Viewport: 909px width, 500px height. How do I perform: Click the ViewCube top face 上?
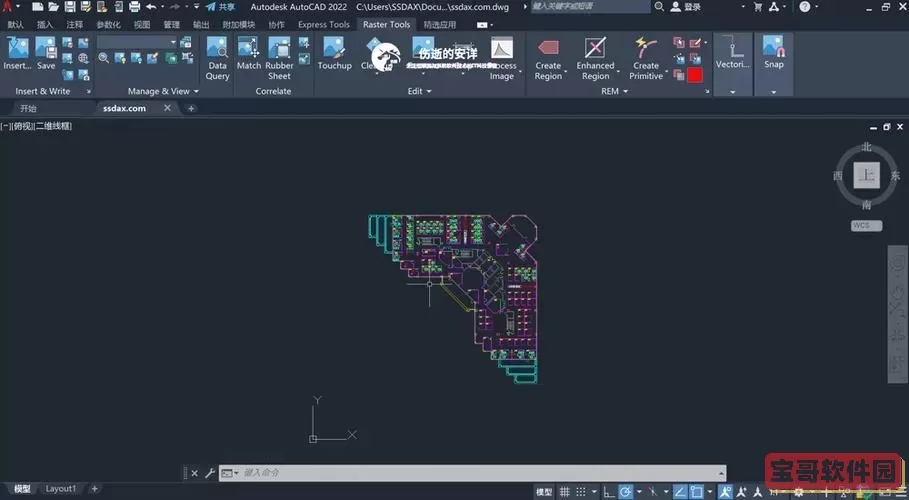point(867,175)
